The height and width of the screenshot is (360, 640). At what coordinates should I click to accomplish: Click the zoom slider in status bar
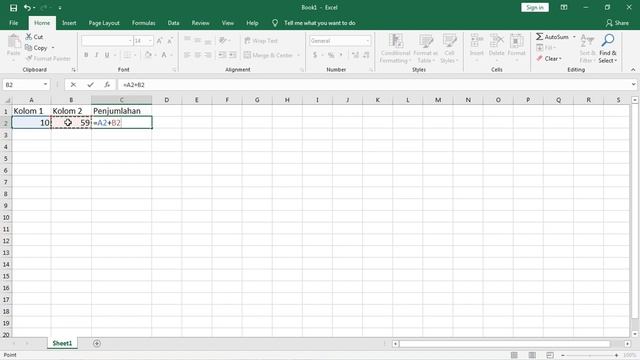tap(589, 356)
